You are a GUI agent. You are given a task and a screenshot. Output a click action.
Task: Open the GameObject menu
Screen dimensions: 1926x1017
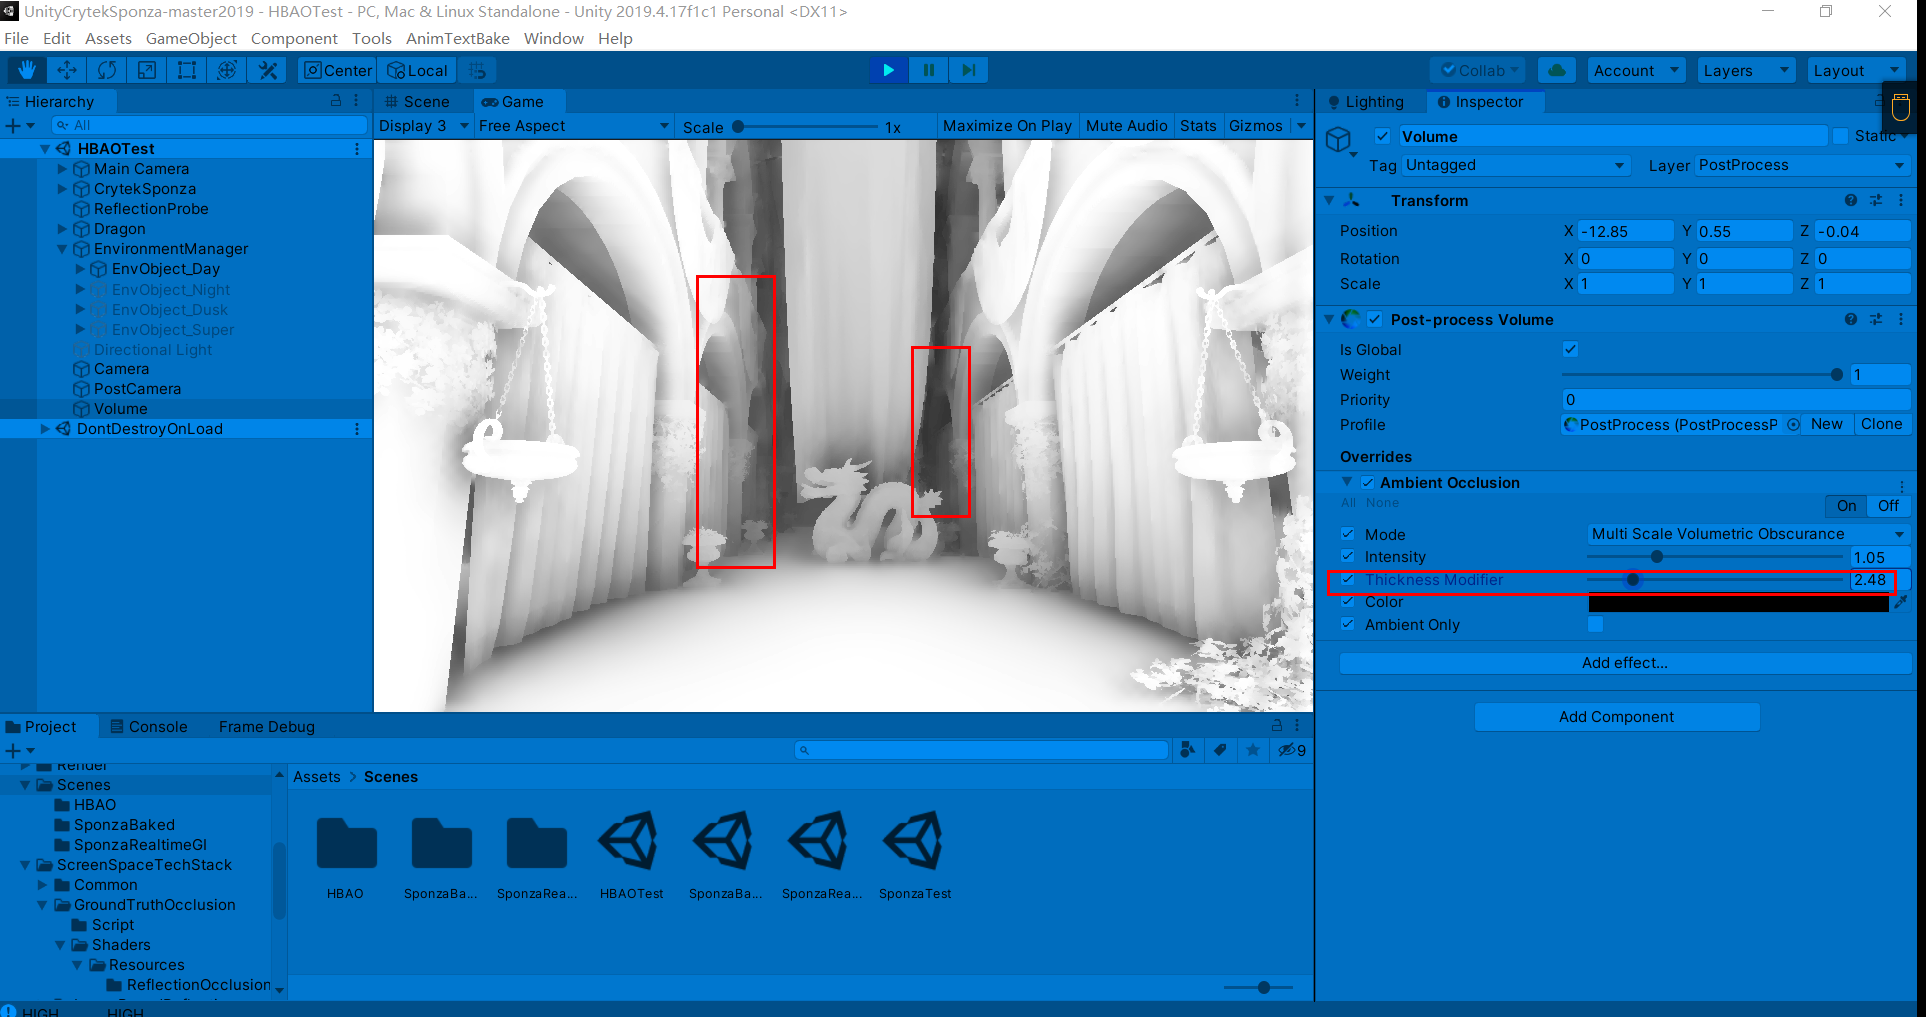pyautogui.click(x=191, y=38)
